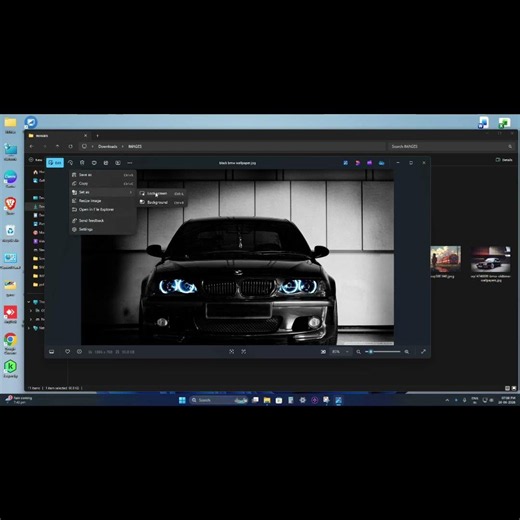
Task: Click Downloads in the address breadcrumb
Action: click(107, 146)
